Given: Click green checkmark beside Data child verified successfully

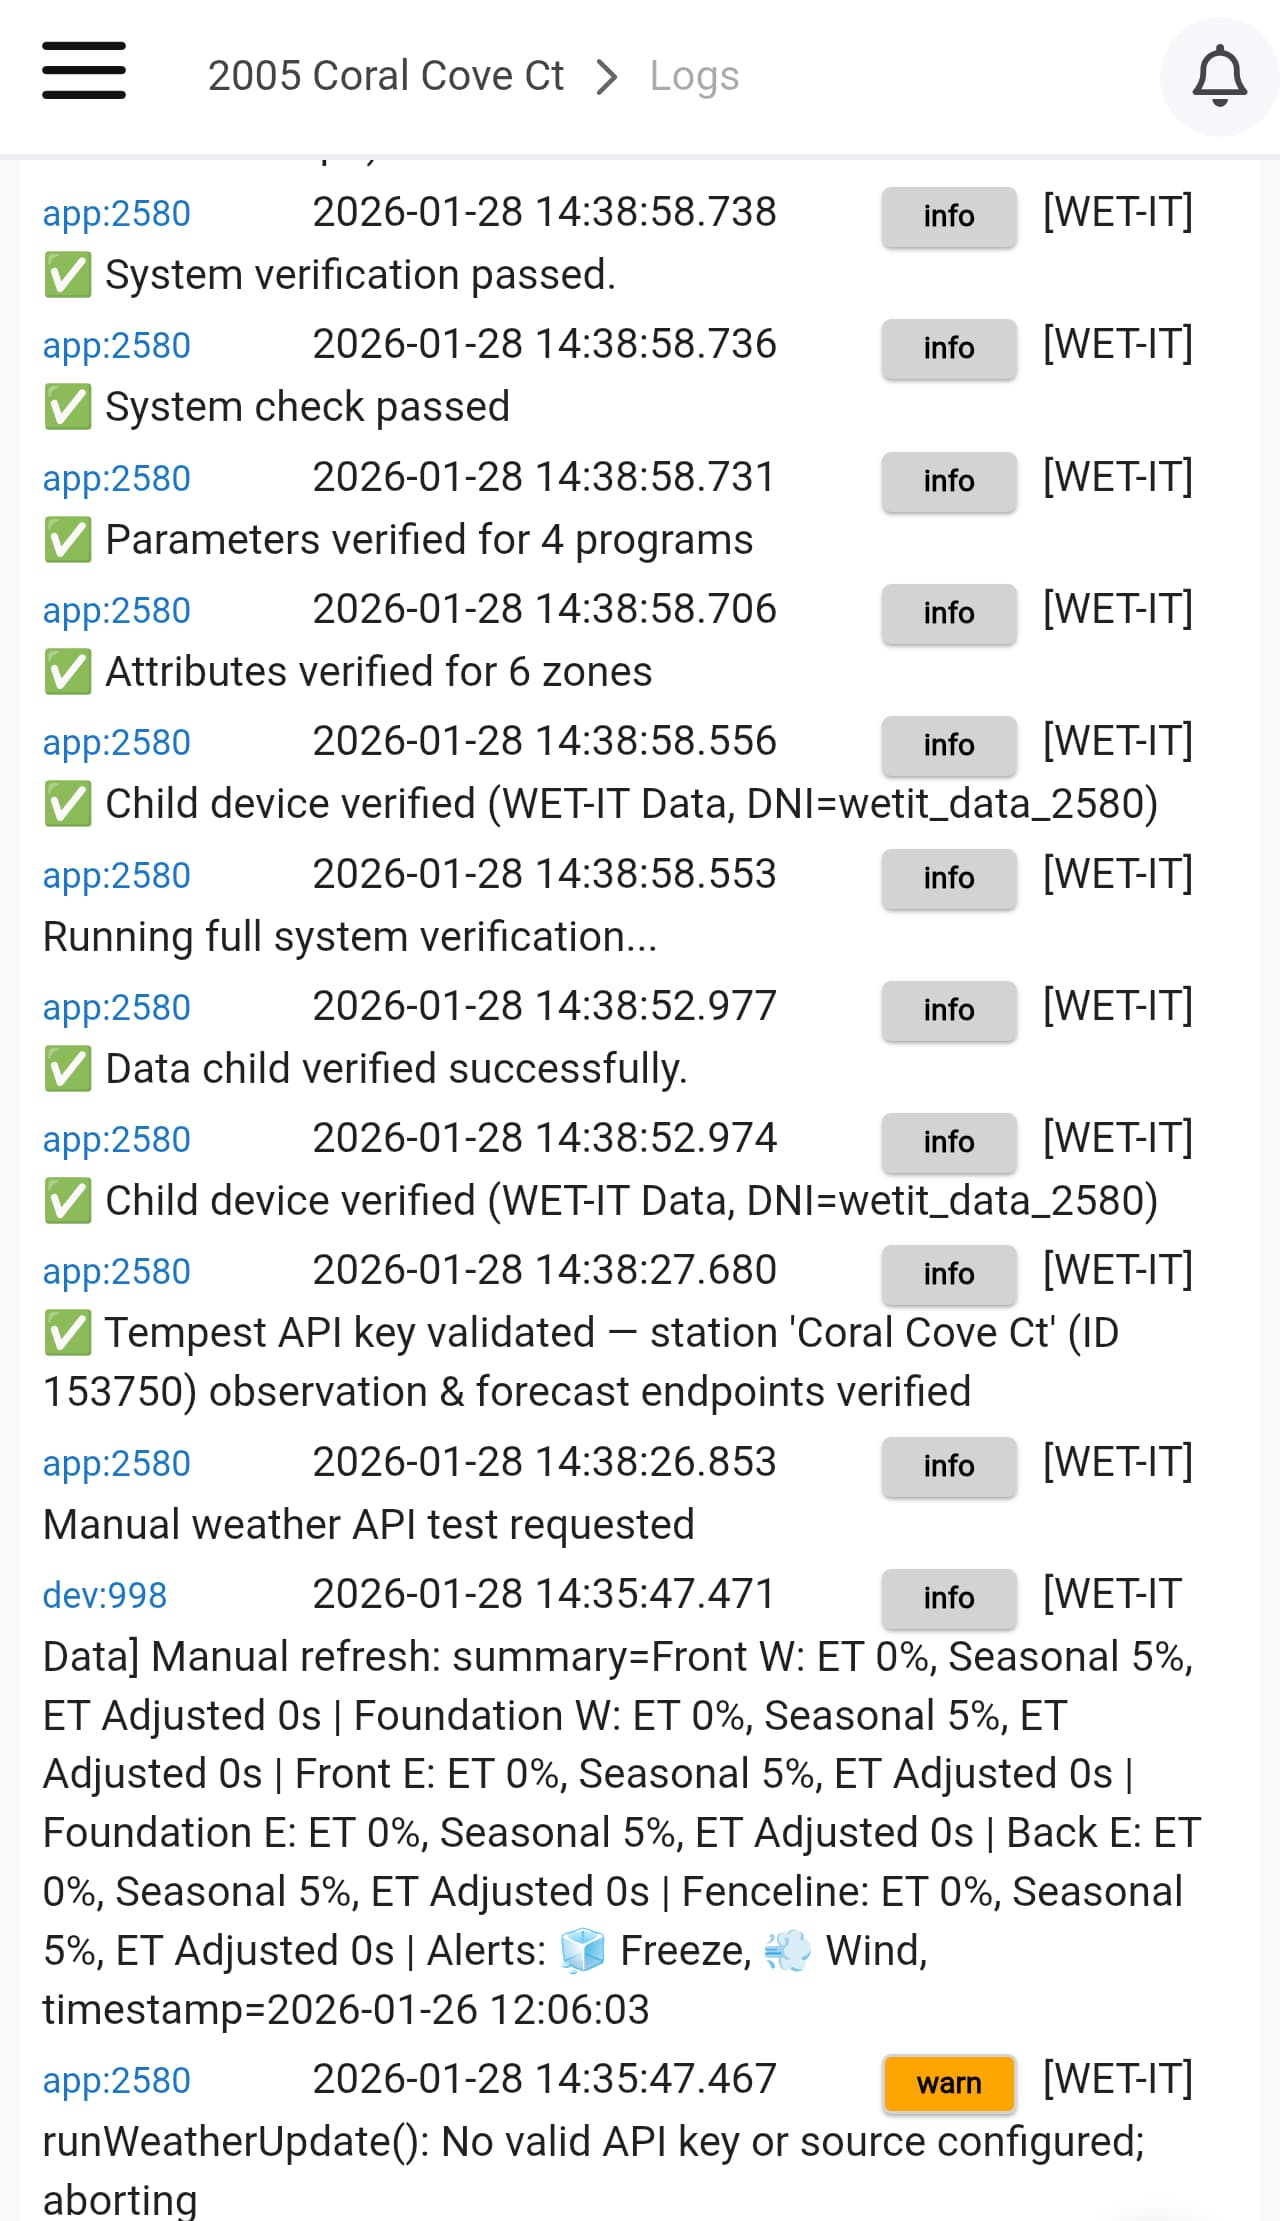Looking at the screenshot, I should pyautogui.click(x=68, y=1069).
